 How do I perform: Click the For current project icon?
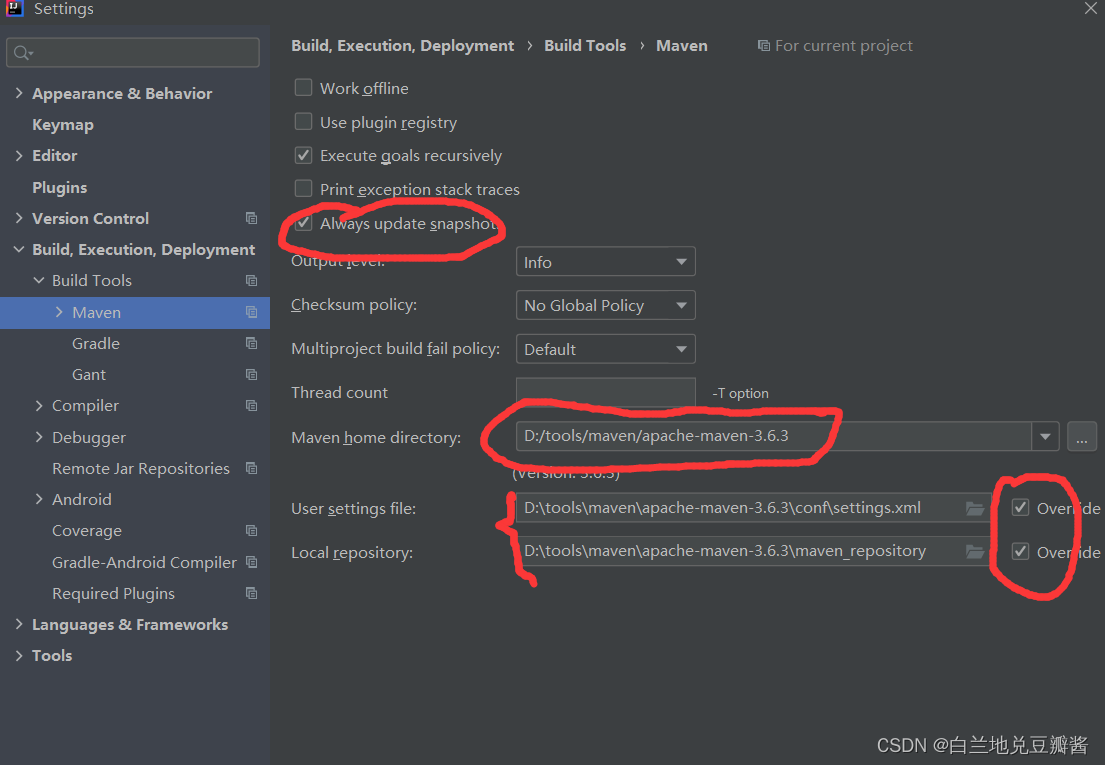coord(763,46)
